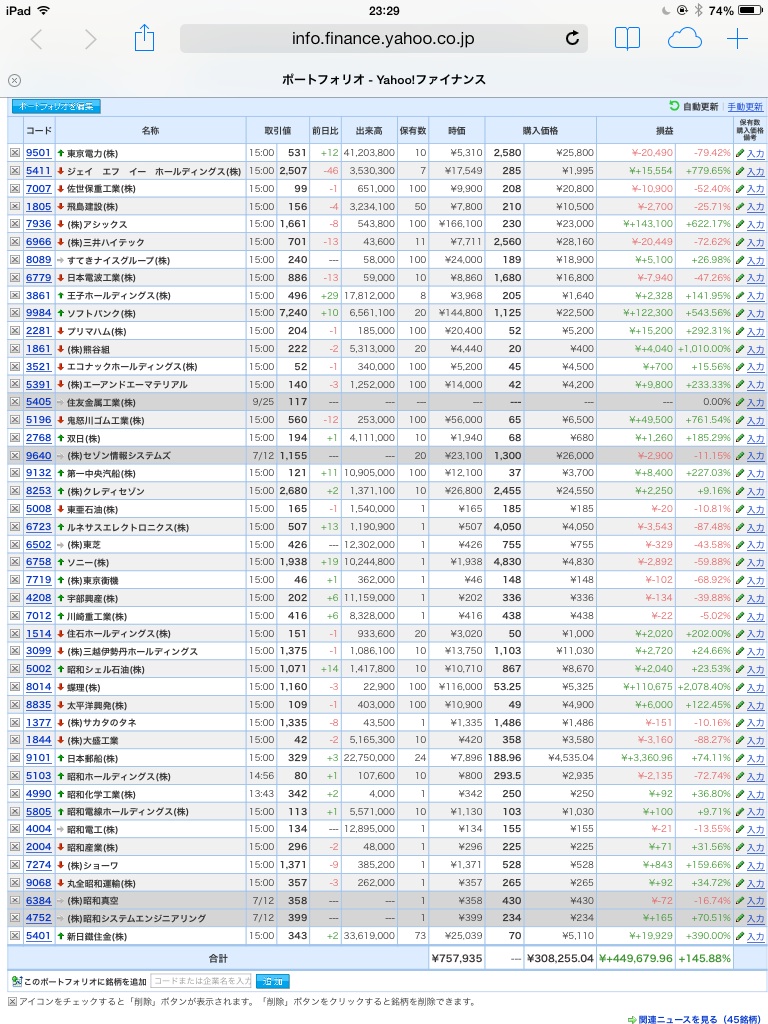Click the ポートフォリオを編集 button
768x1024 pixels.
[56, 106]
